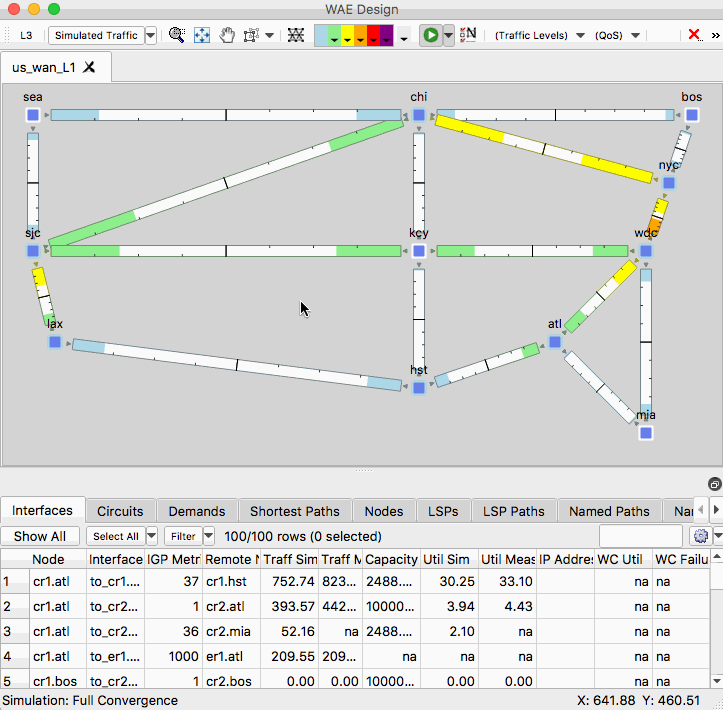Screen dimensions: 723x710
Task: Select the mia node icon
Action: click(x=646, y=433)
